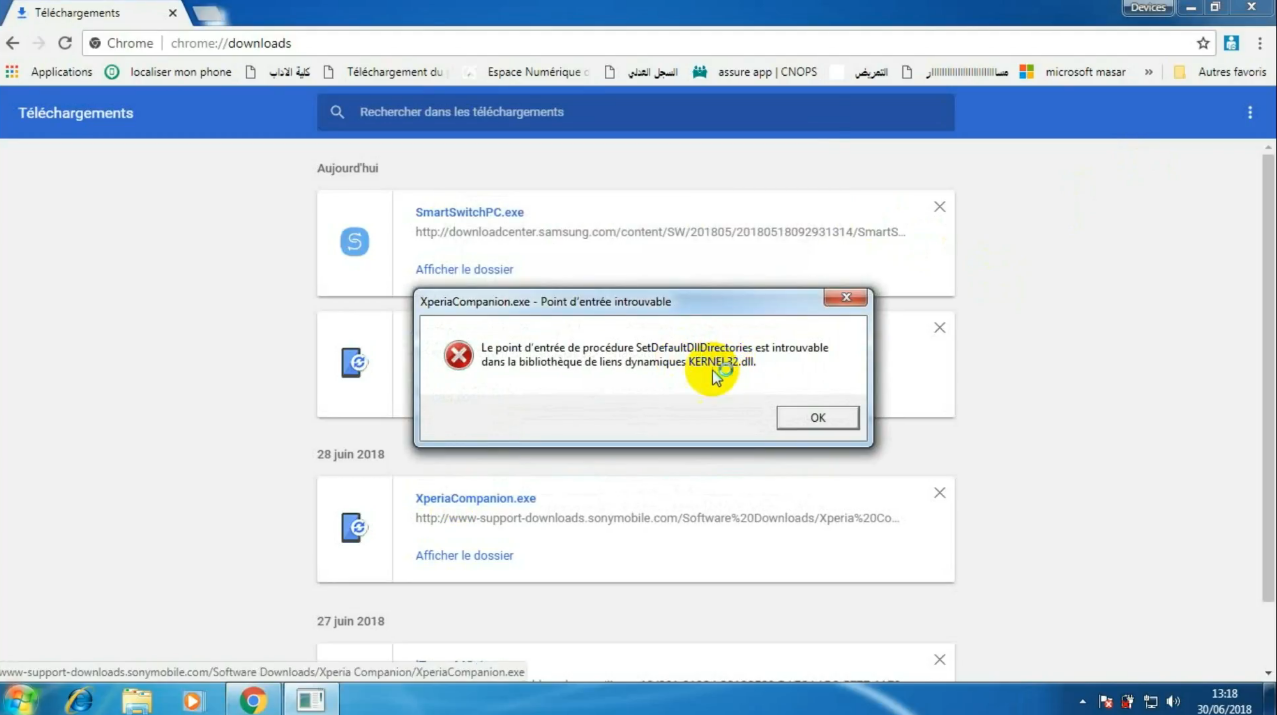The height and width of the screenshot is (715, 1277).
Task: Open SmartSwitchPC.exe file link
Action: click(x=469, y=212)
